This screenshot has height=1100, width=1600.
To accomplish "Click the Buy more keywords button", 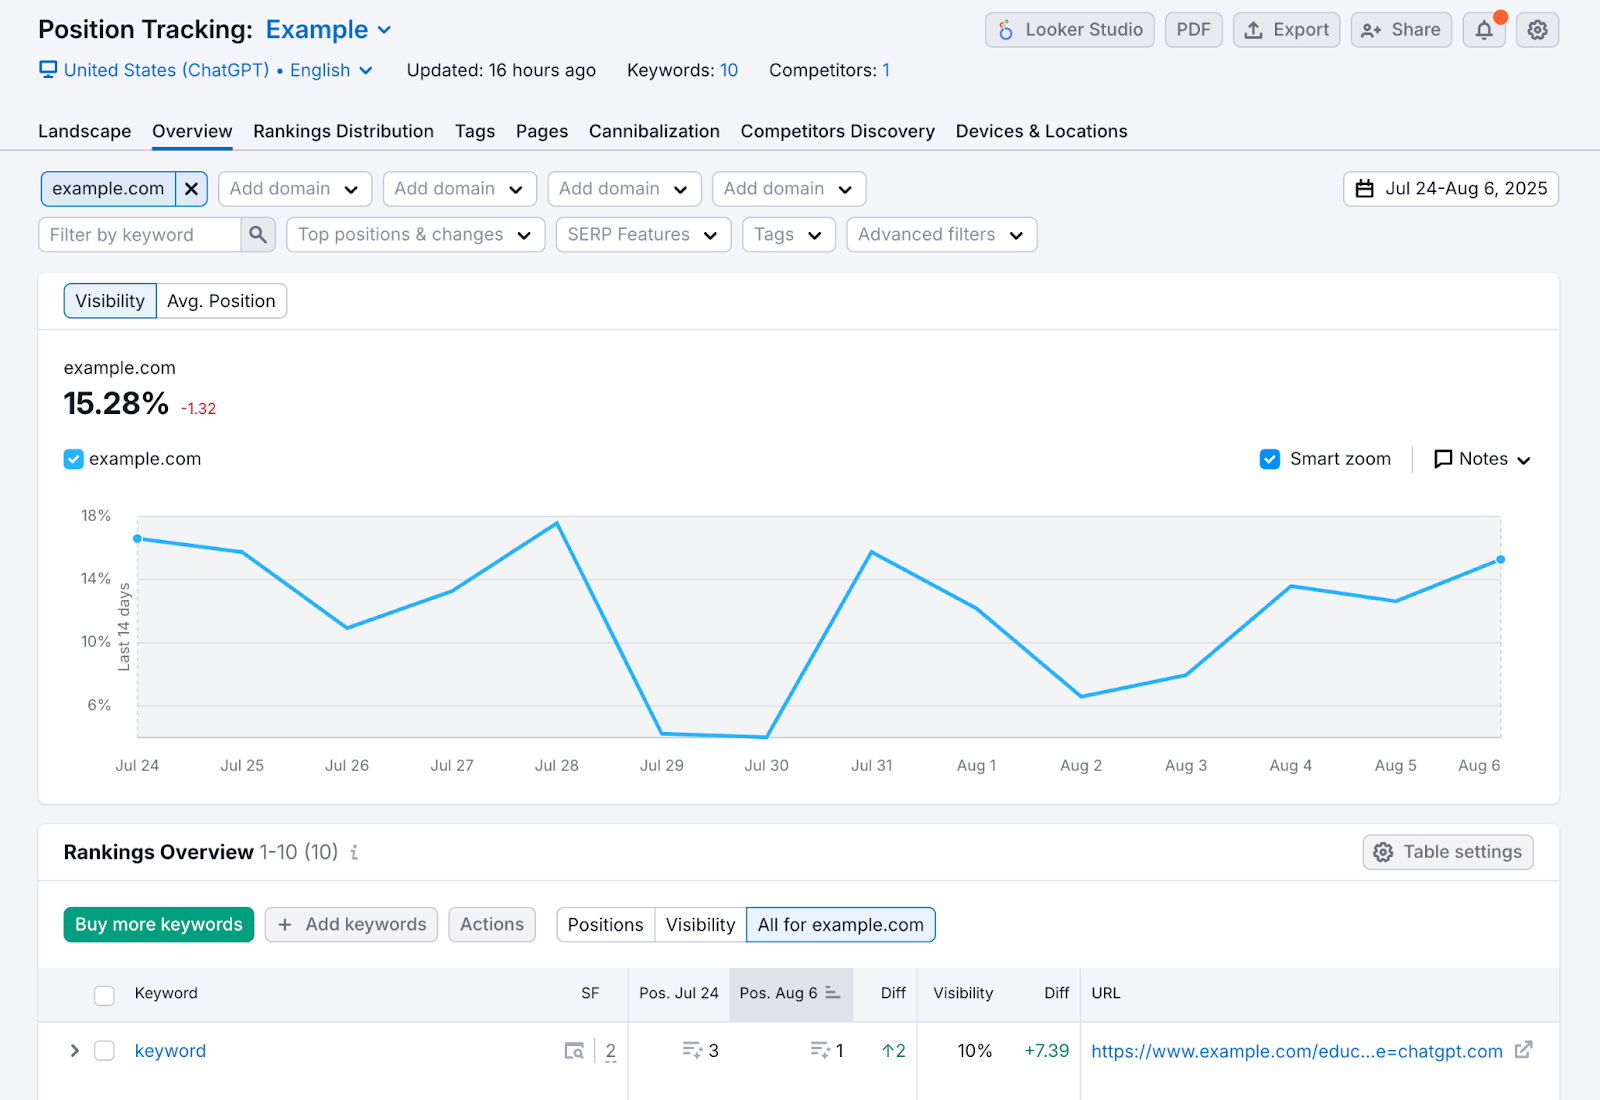I will [157, 924].
